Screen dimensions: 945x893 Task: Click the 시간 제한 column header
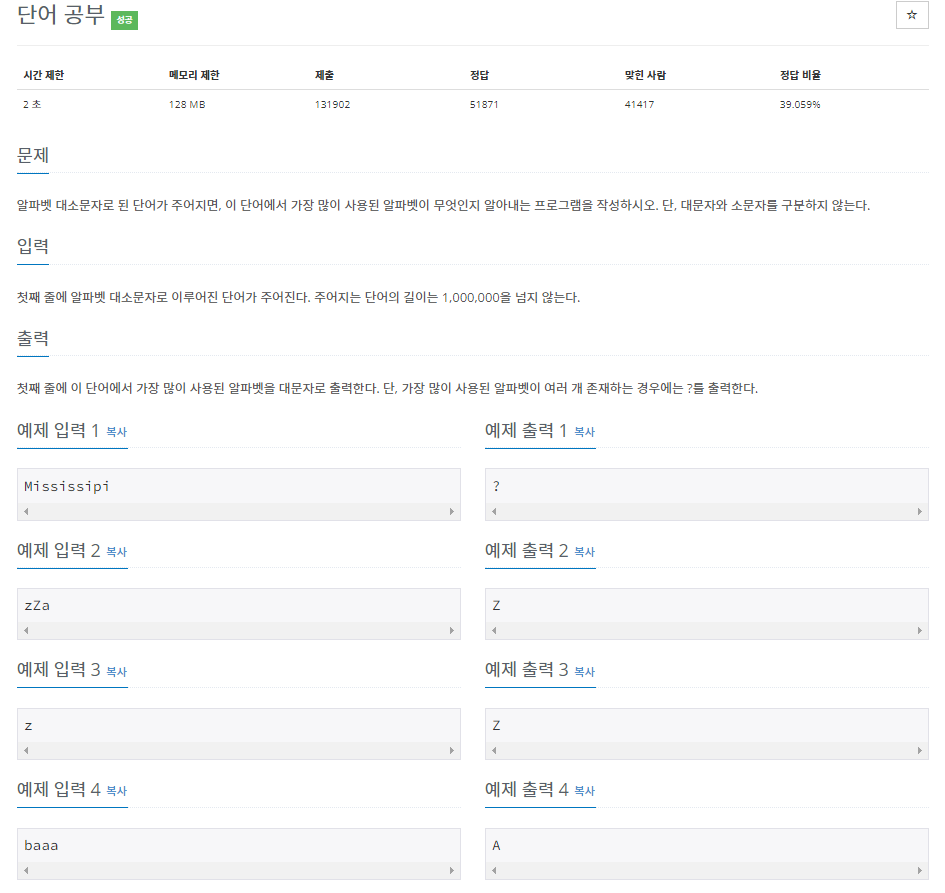click(x=43, y=75)
